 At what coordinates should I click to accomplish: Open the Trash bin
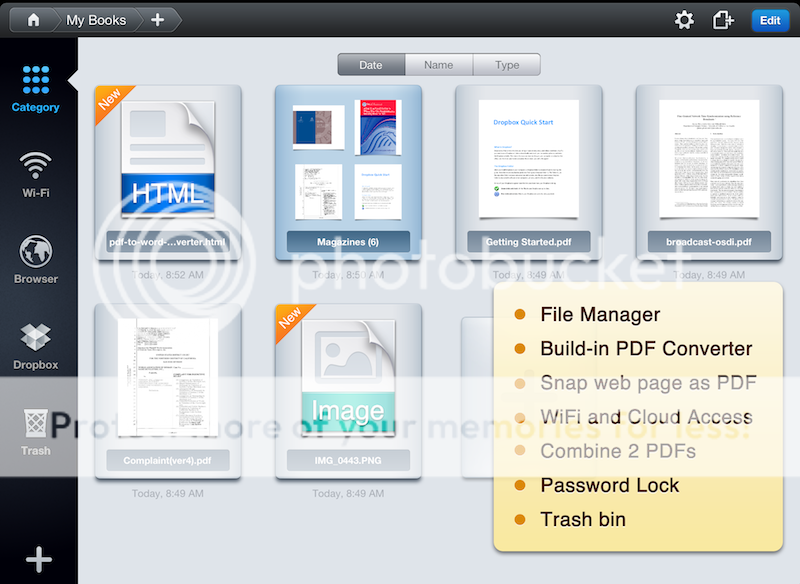[36, 432]
